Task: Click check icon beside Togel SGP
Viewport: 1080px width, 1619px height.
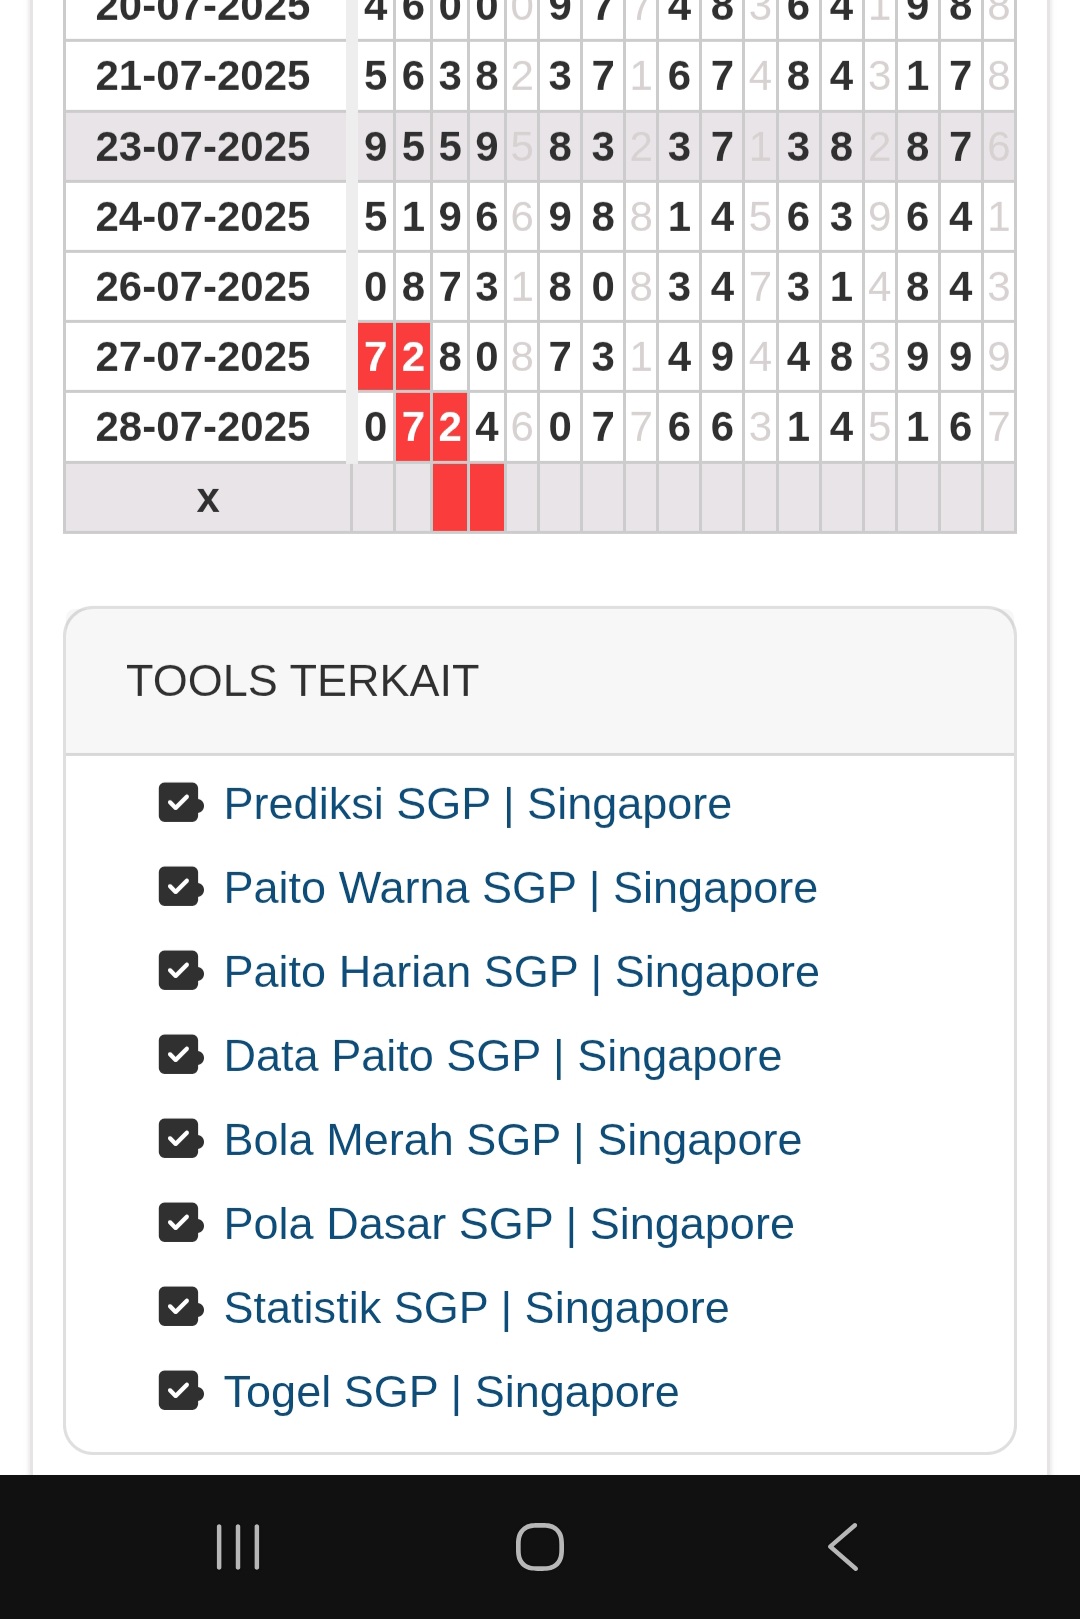Action: [x=181, y=1391]
